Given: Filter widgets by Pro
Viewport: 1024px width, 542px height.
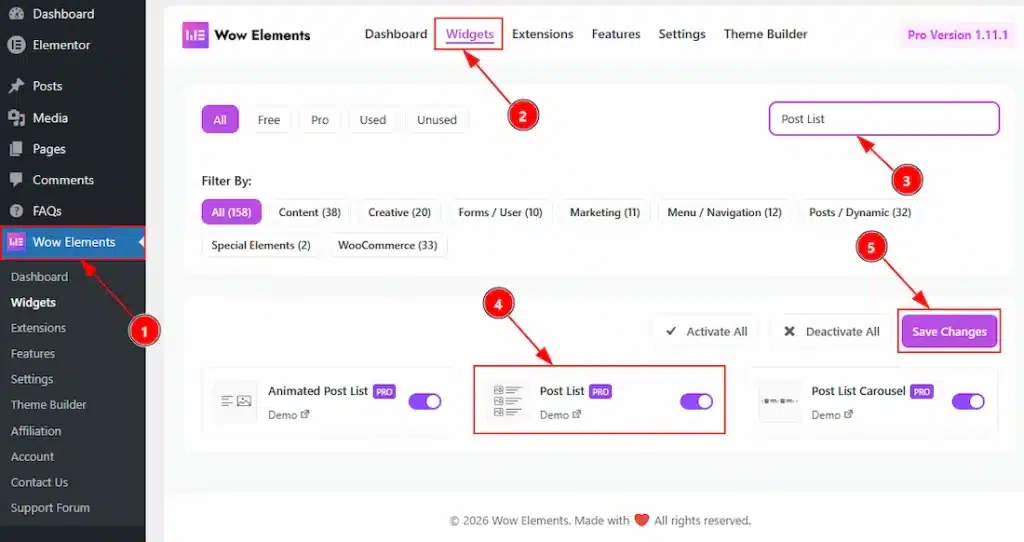Looking at the screenshot, I should tap(320, 120).
